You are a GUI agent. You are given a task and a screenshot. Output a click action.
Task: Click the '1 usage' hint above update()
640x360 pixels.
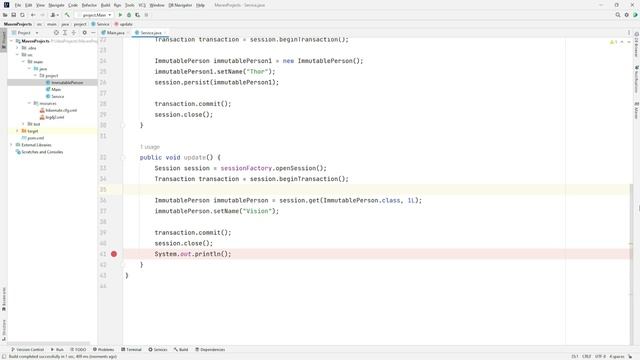(x=150, y=147)
